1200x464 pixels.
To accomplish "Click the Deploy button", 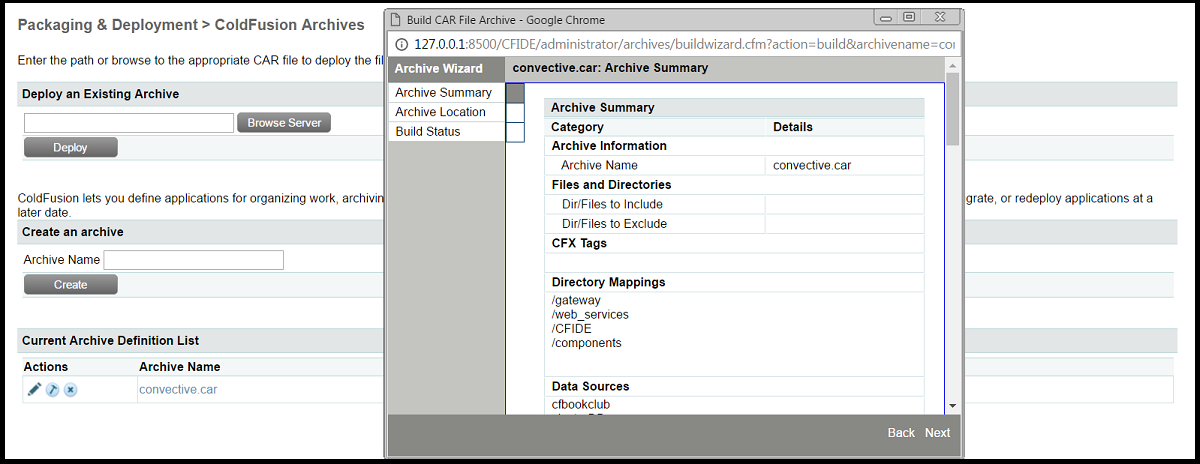I will 70,147.
